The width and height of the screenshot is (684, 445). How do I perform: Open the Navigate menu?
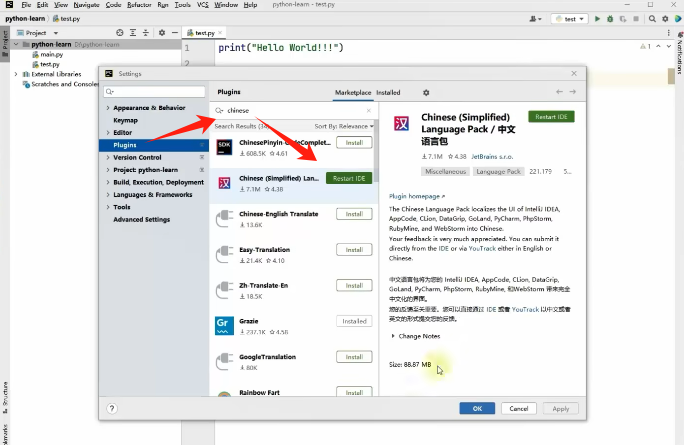86,5
